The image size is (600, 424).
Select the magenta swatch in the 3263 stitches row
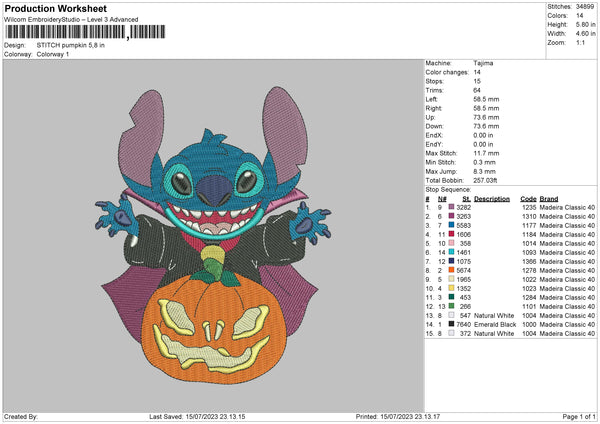click(x=452, y=216)
